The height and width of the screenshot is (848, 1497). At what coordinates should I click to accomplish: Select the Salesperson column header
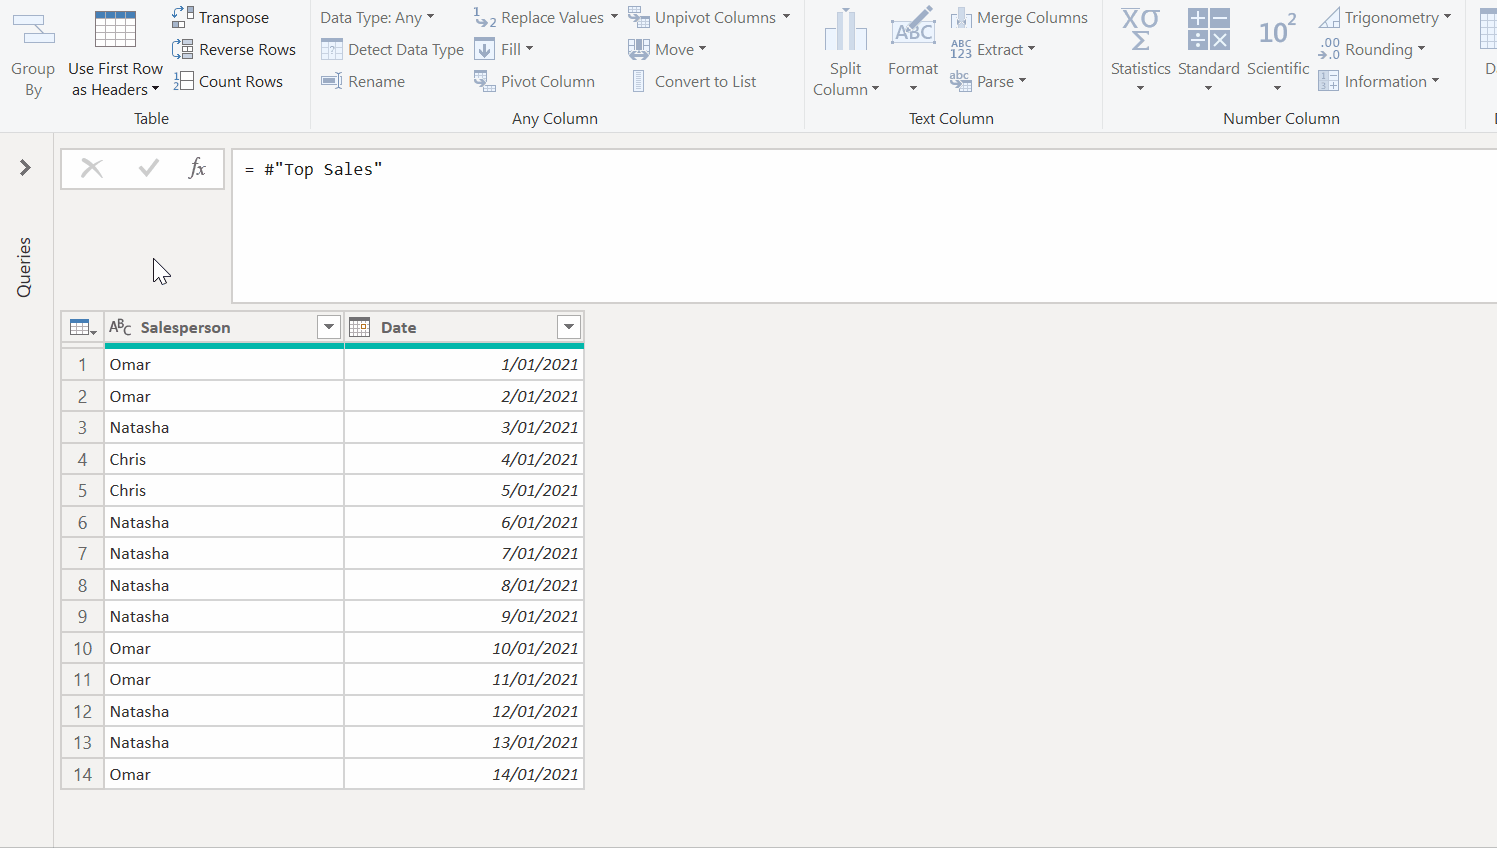coord(224,327)
